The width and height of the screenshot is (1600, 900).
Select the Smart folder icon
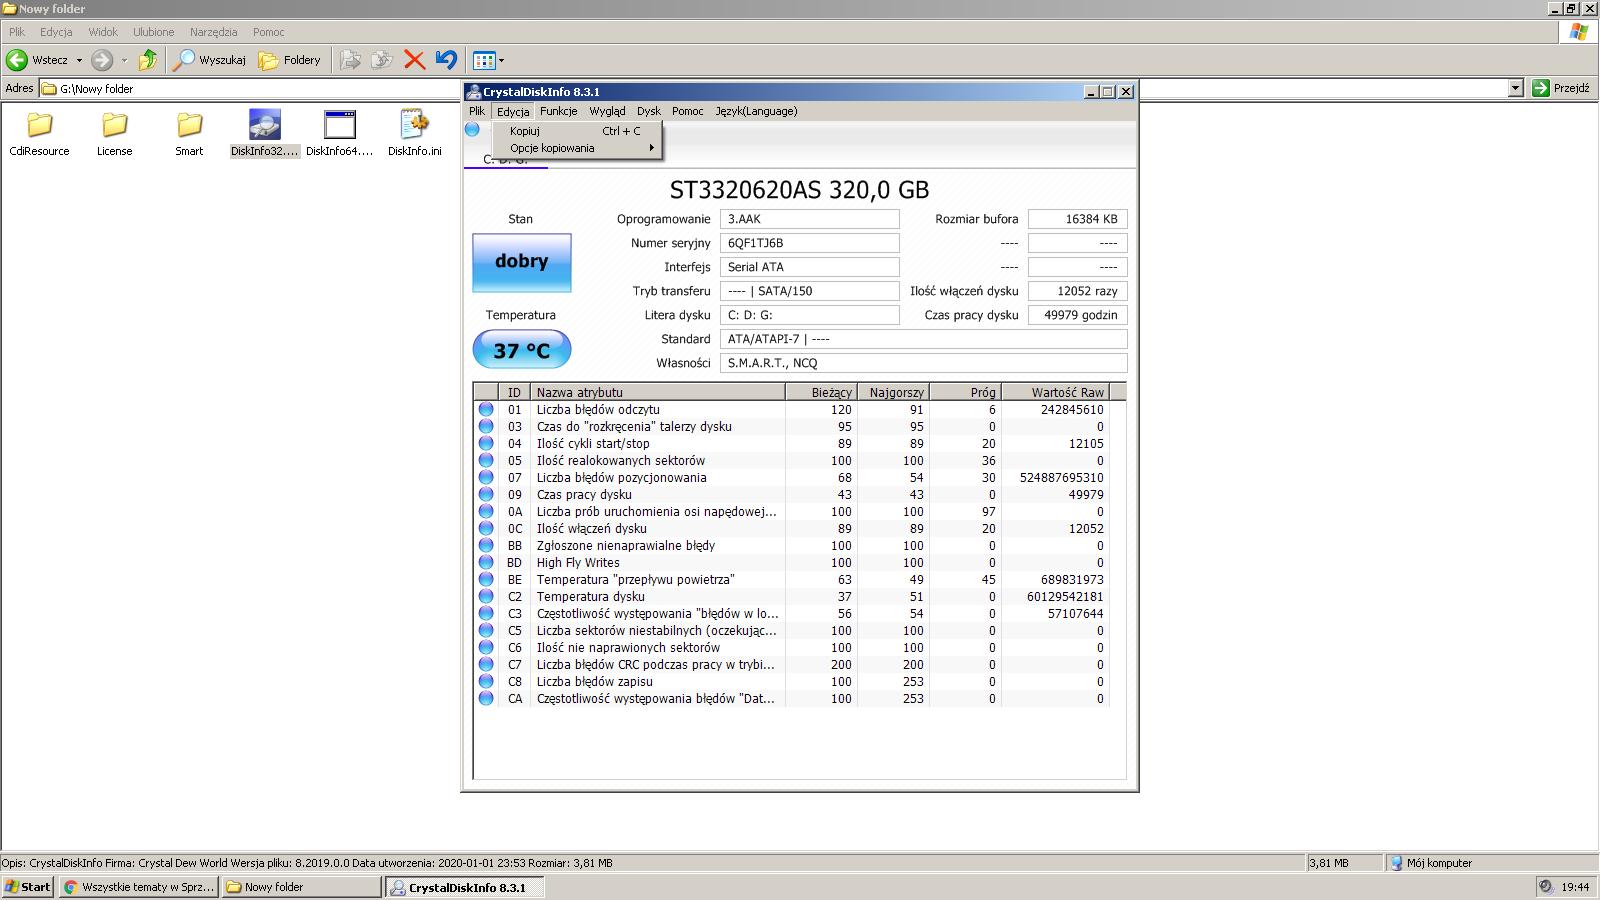coord(189,125)
